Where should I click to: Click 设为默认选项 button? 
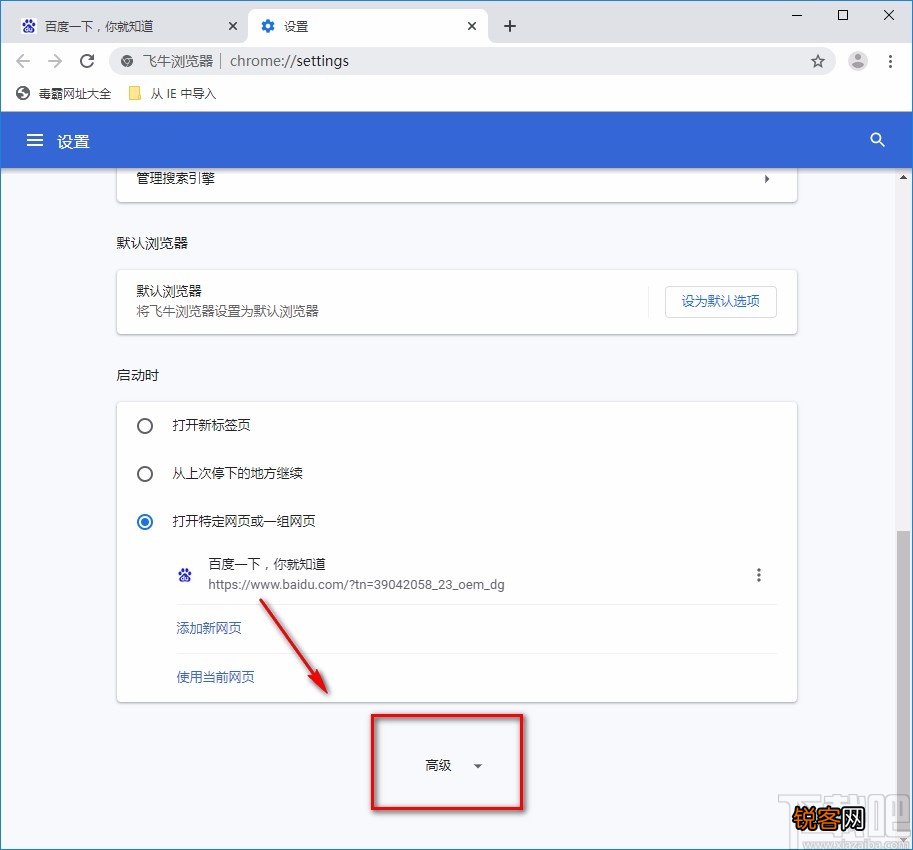(721, 302)
